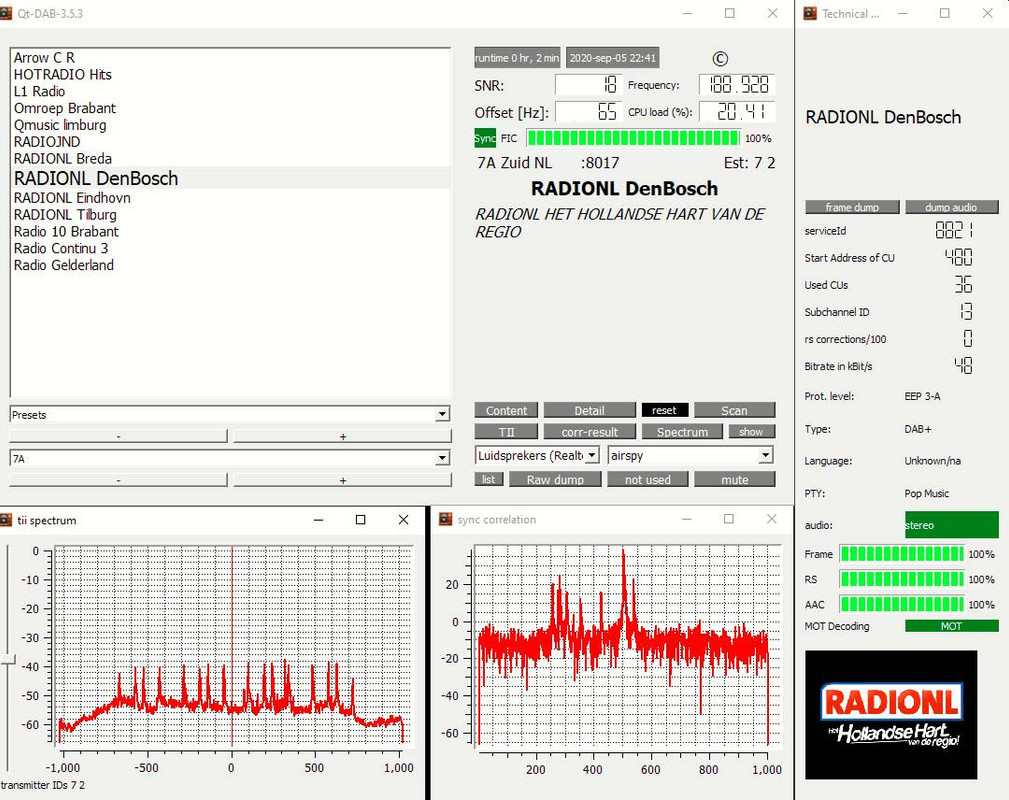Click the RS quality bar

902,579
